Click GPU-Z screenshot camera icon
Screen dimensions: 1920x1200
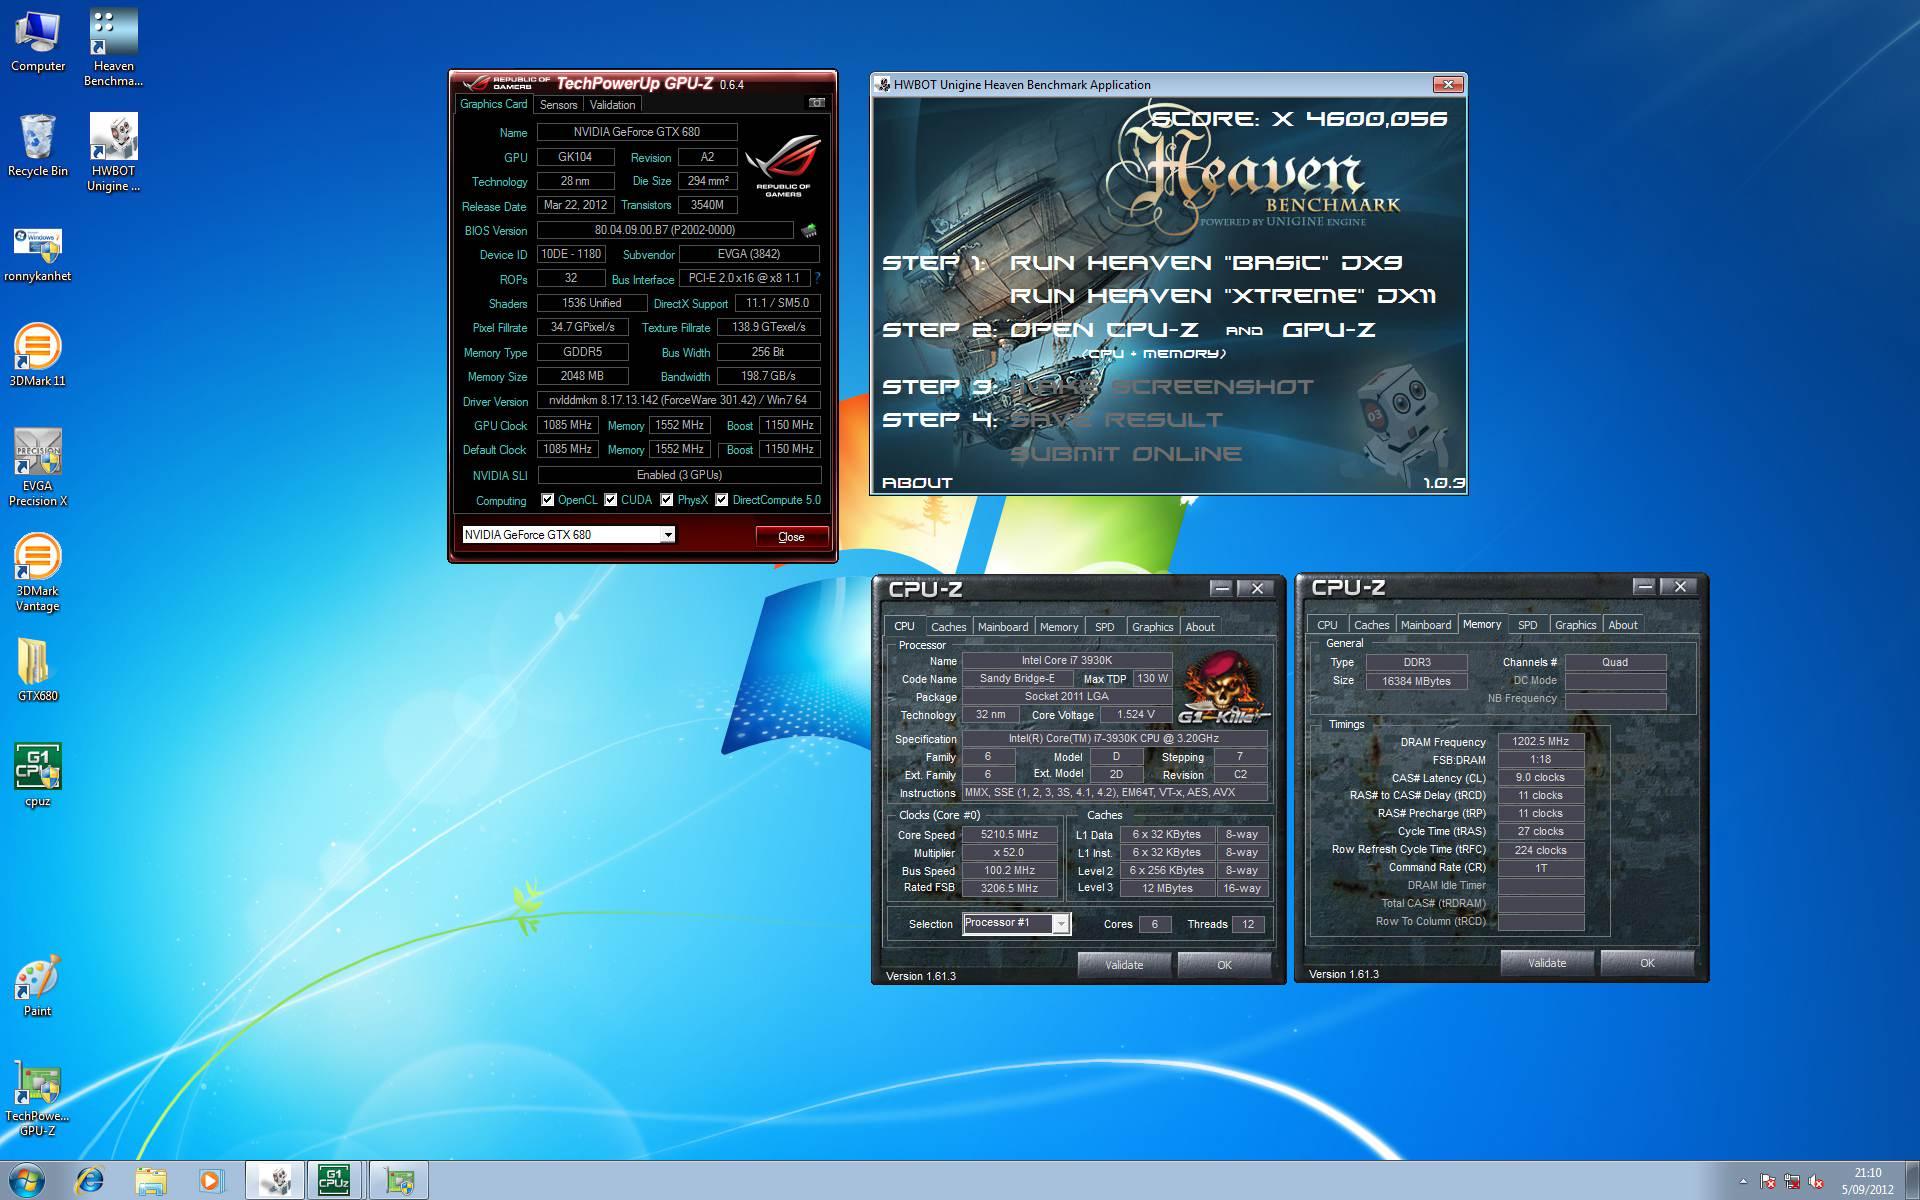point(817,103)
